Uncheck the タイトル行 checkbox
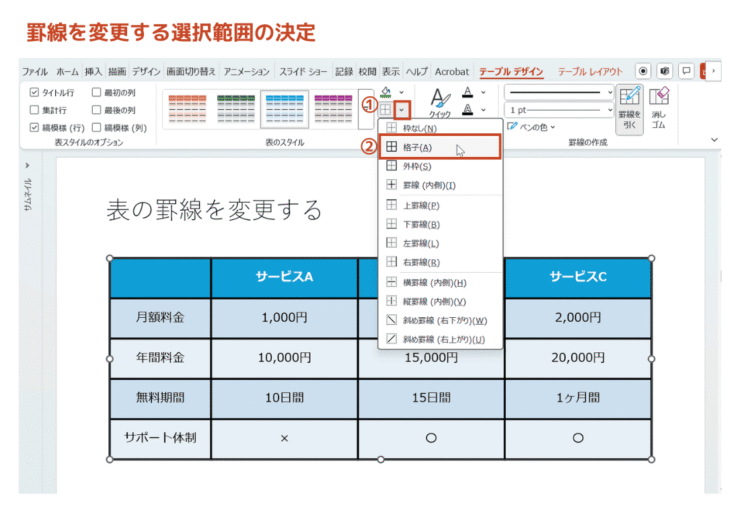Screen dimensions: 740x505 click(34, 93)
